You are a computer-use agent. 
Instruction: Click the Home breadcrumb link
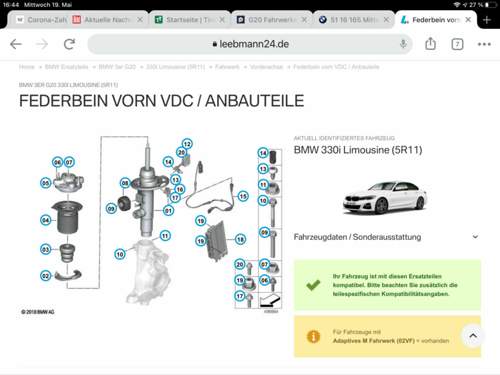pos(27,67)
